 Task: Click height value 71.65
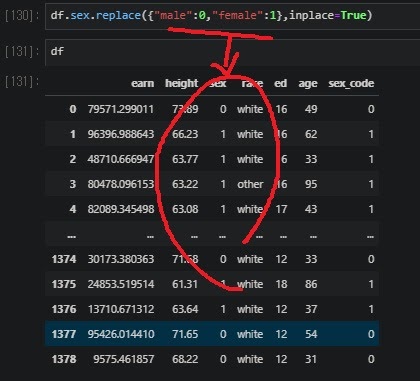click(x=185, y=334)
